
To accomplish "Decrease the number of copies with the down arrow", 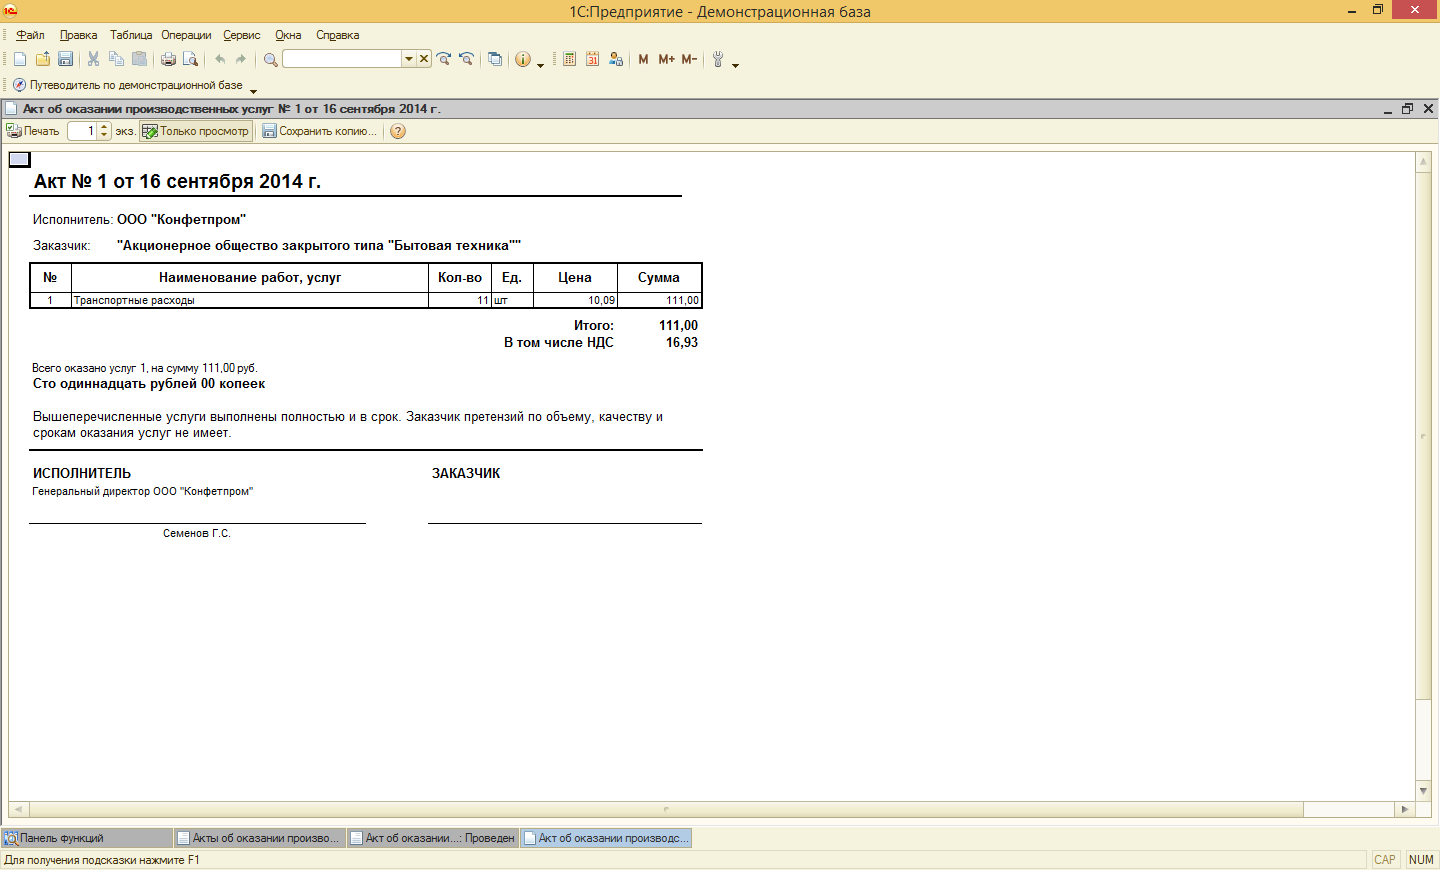I will point(104,135).
